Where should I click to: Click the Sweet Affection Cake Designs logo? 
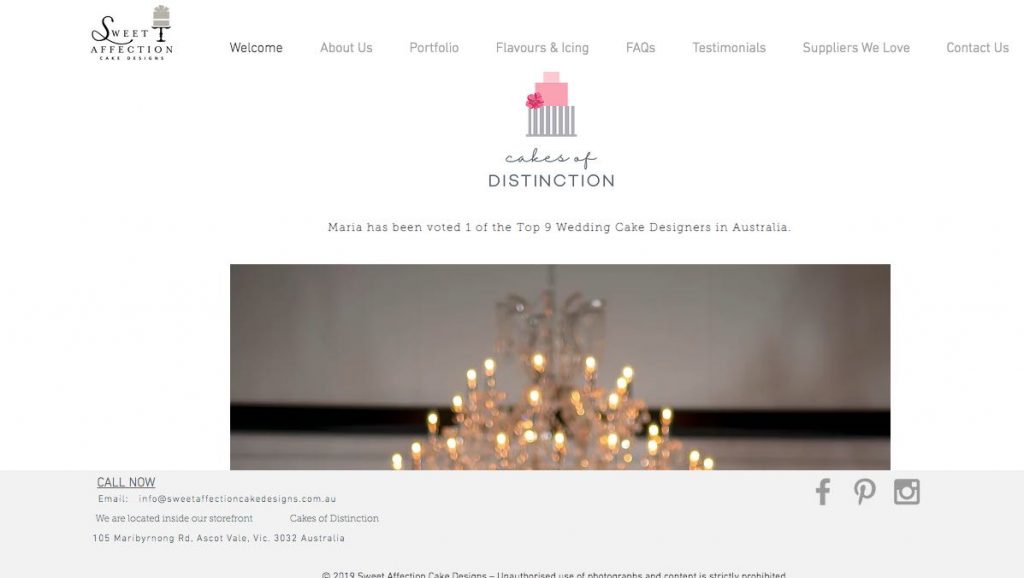point(132,33)
